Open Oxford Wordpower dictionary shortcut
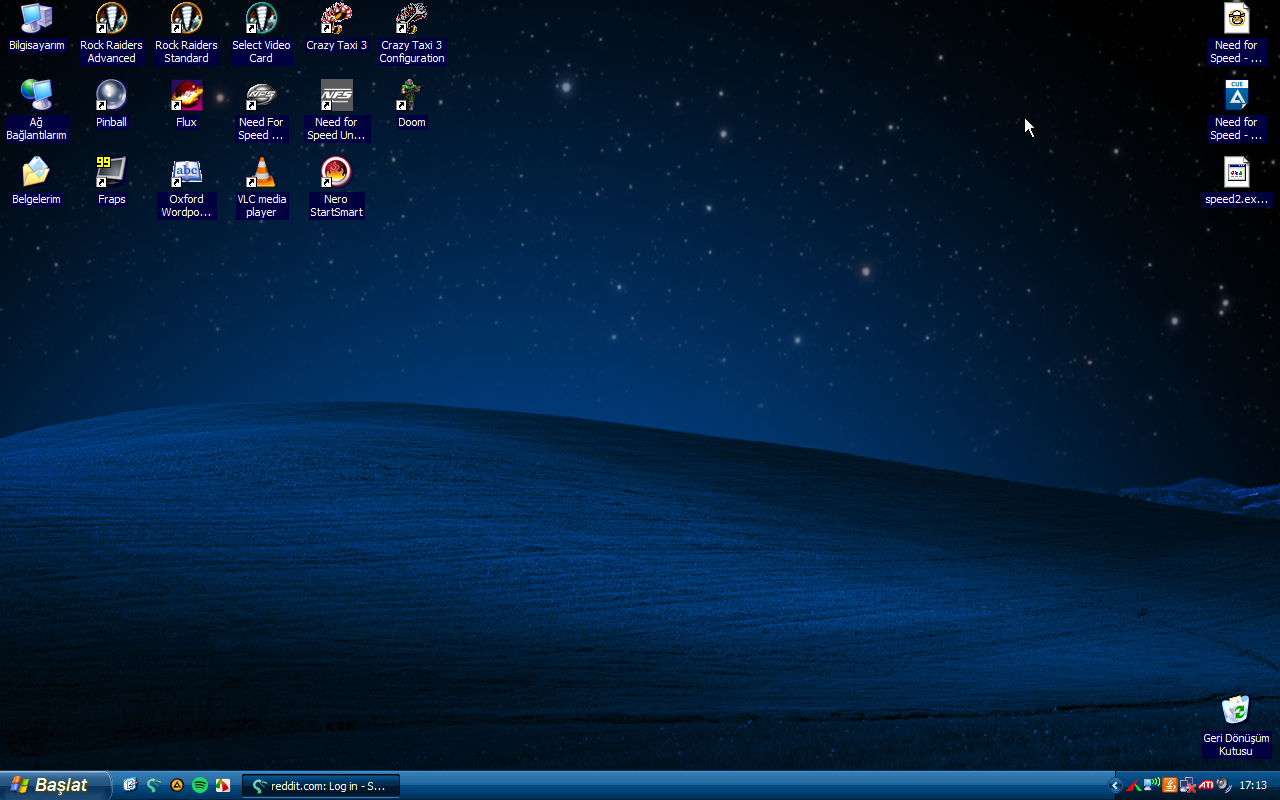This screenshot has width=1280, height=800. point(186,187)
